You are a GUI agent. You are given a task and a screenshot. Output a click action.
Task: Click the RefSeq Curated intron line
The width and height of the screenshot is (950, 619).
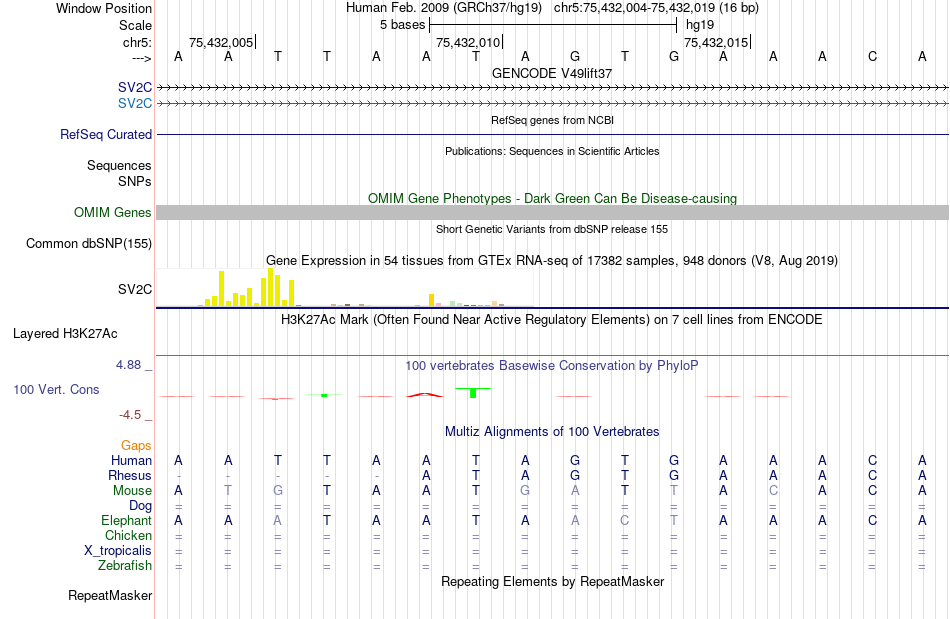pyautogui.click(x=553, y=134)
